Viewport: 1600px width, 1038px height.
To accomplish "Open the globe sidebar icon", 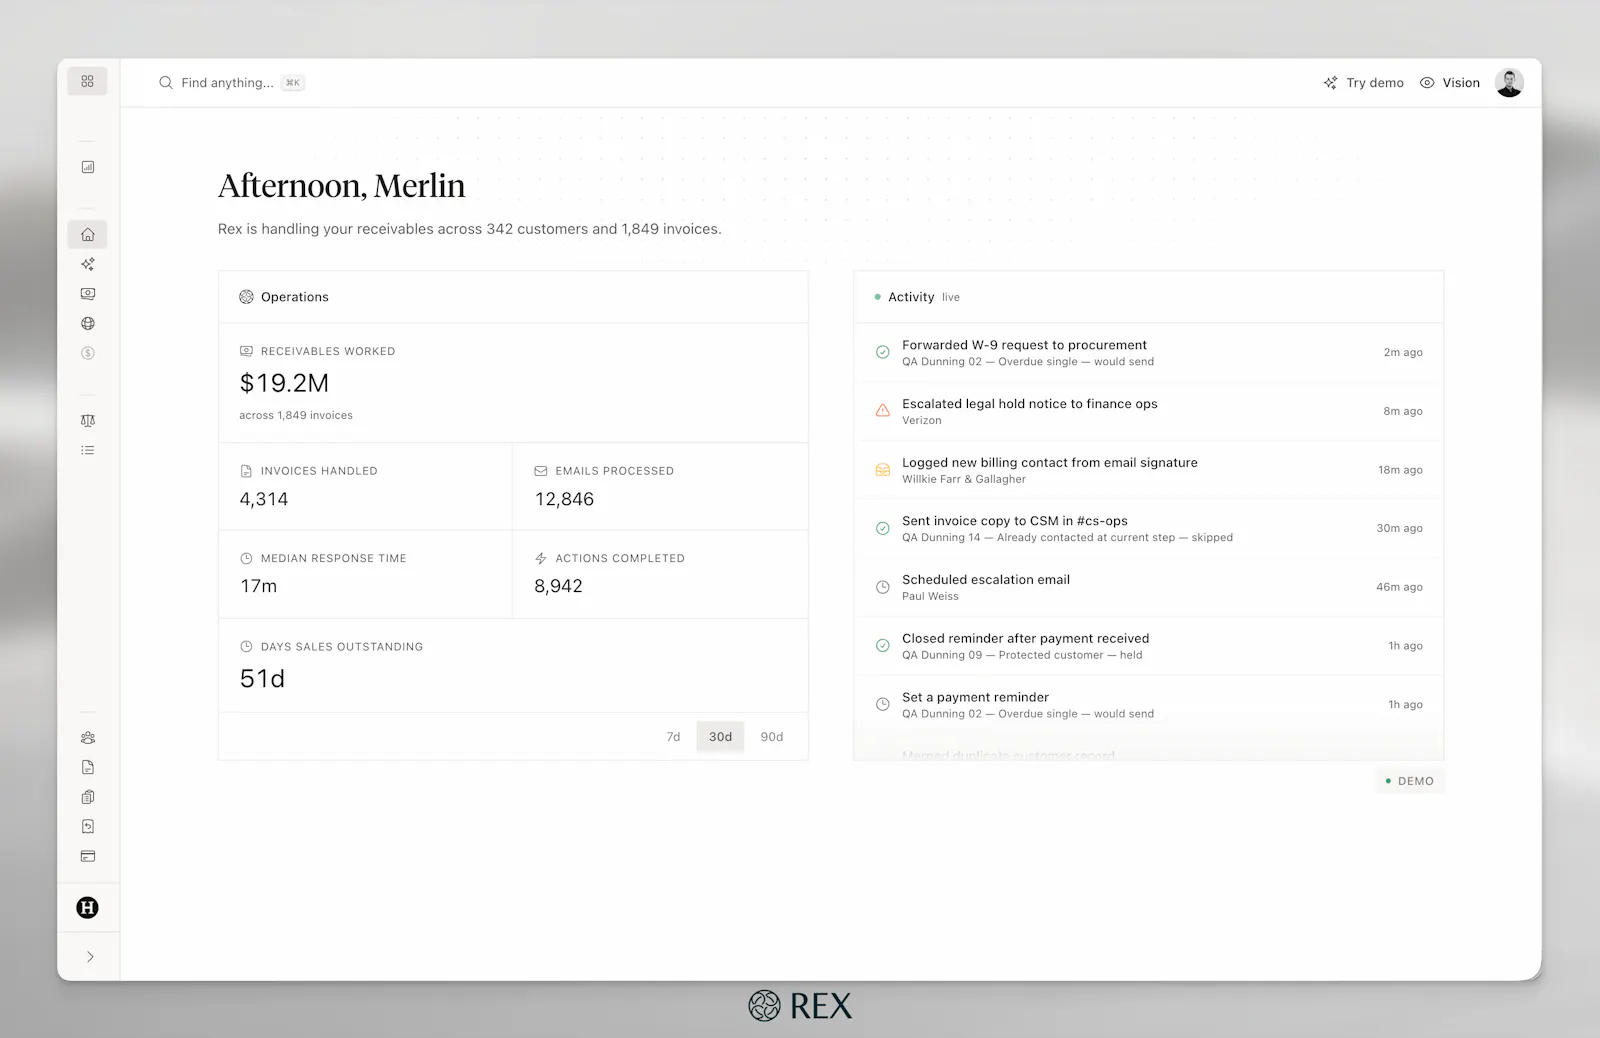I will pos(87,323).
